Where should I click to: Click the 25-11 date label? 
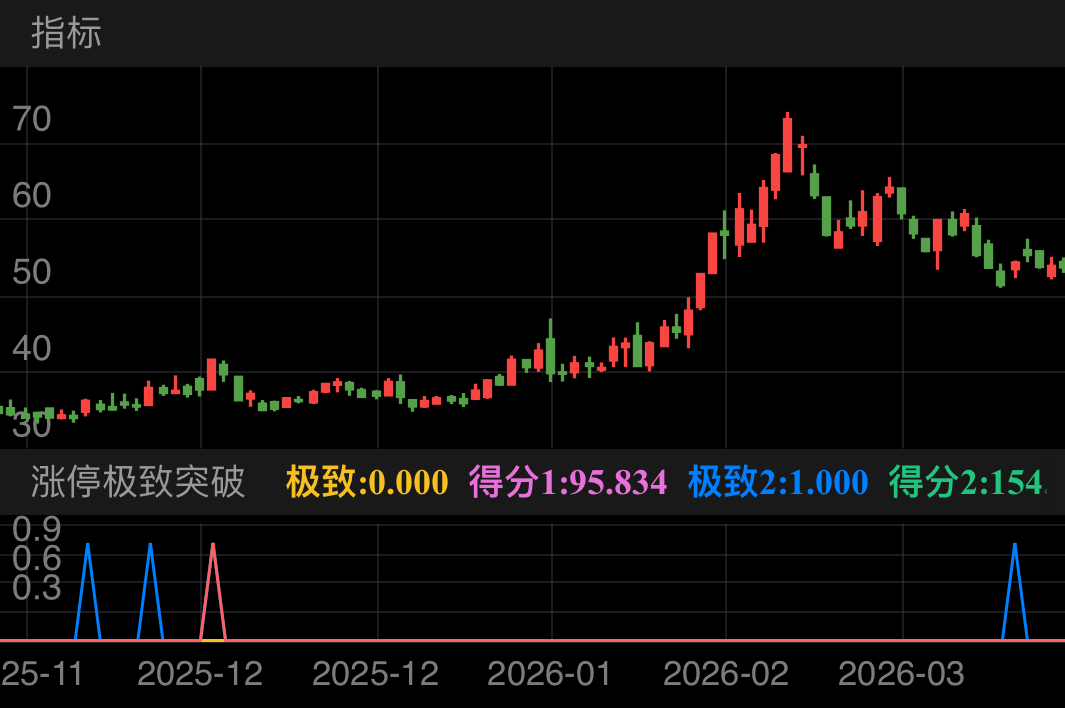point(42,673)
